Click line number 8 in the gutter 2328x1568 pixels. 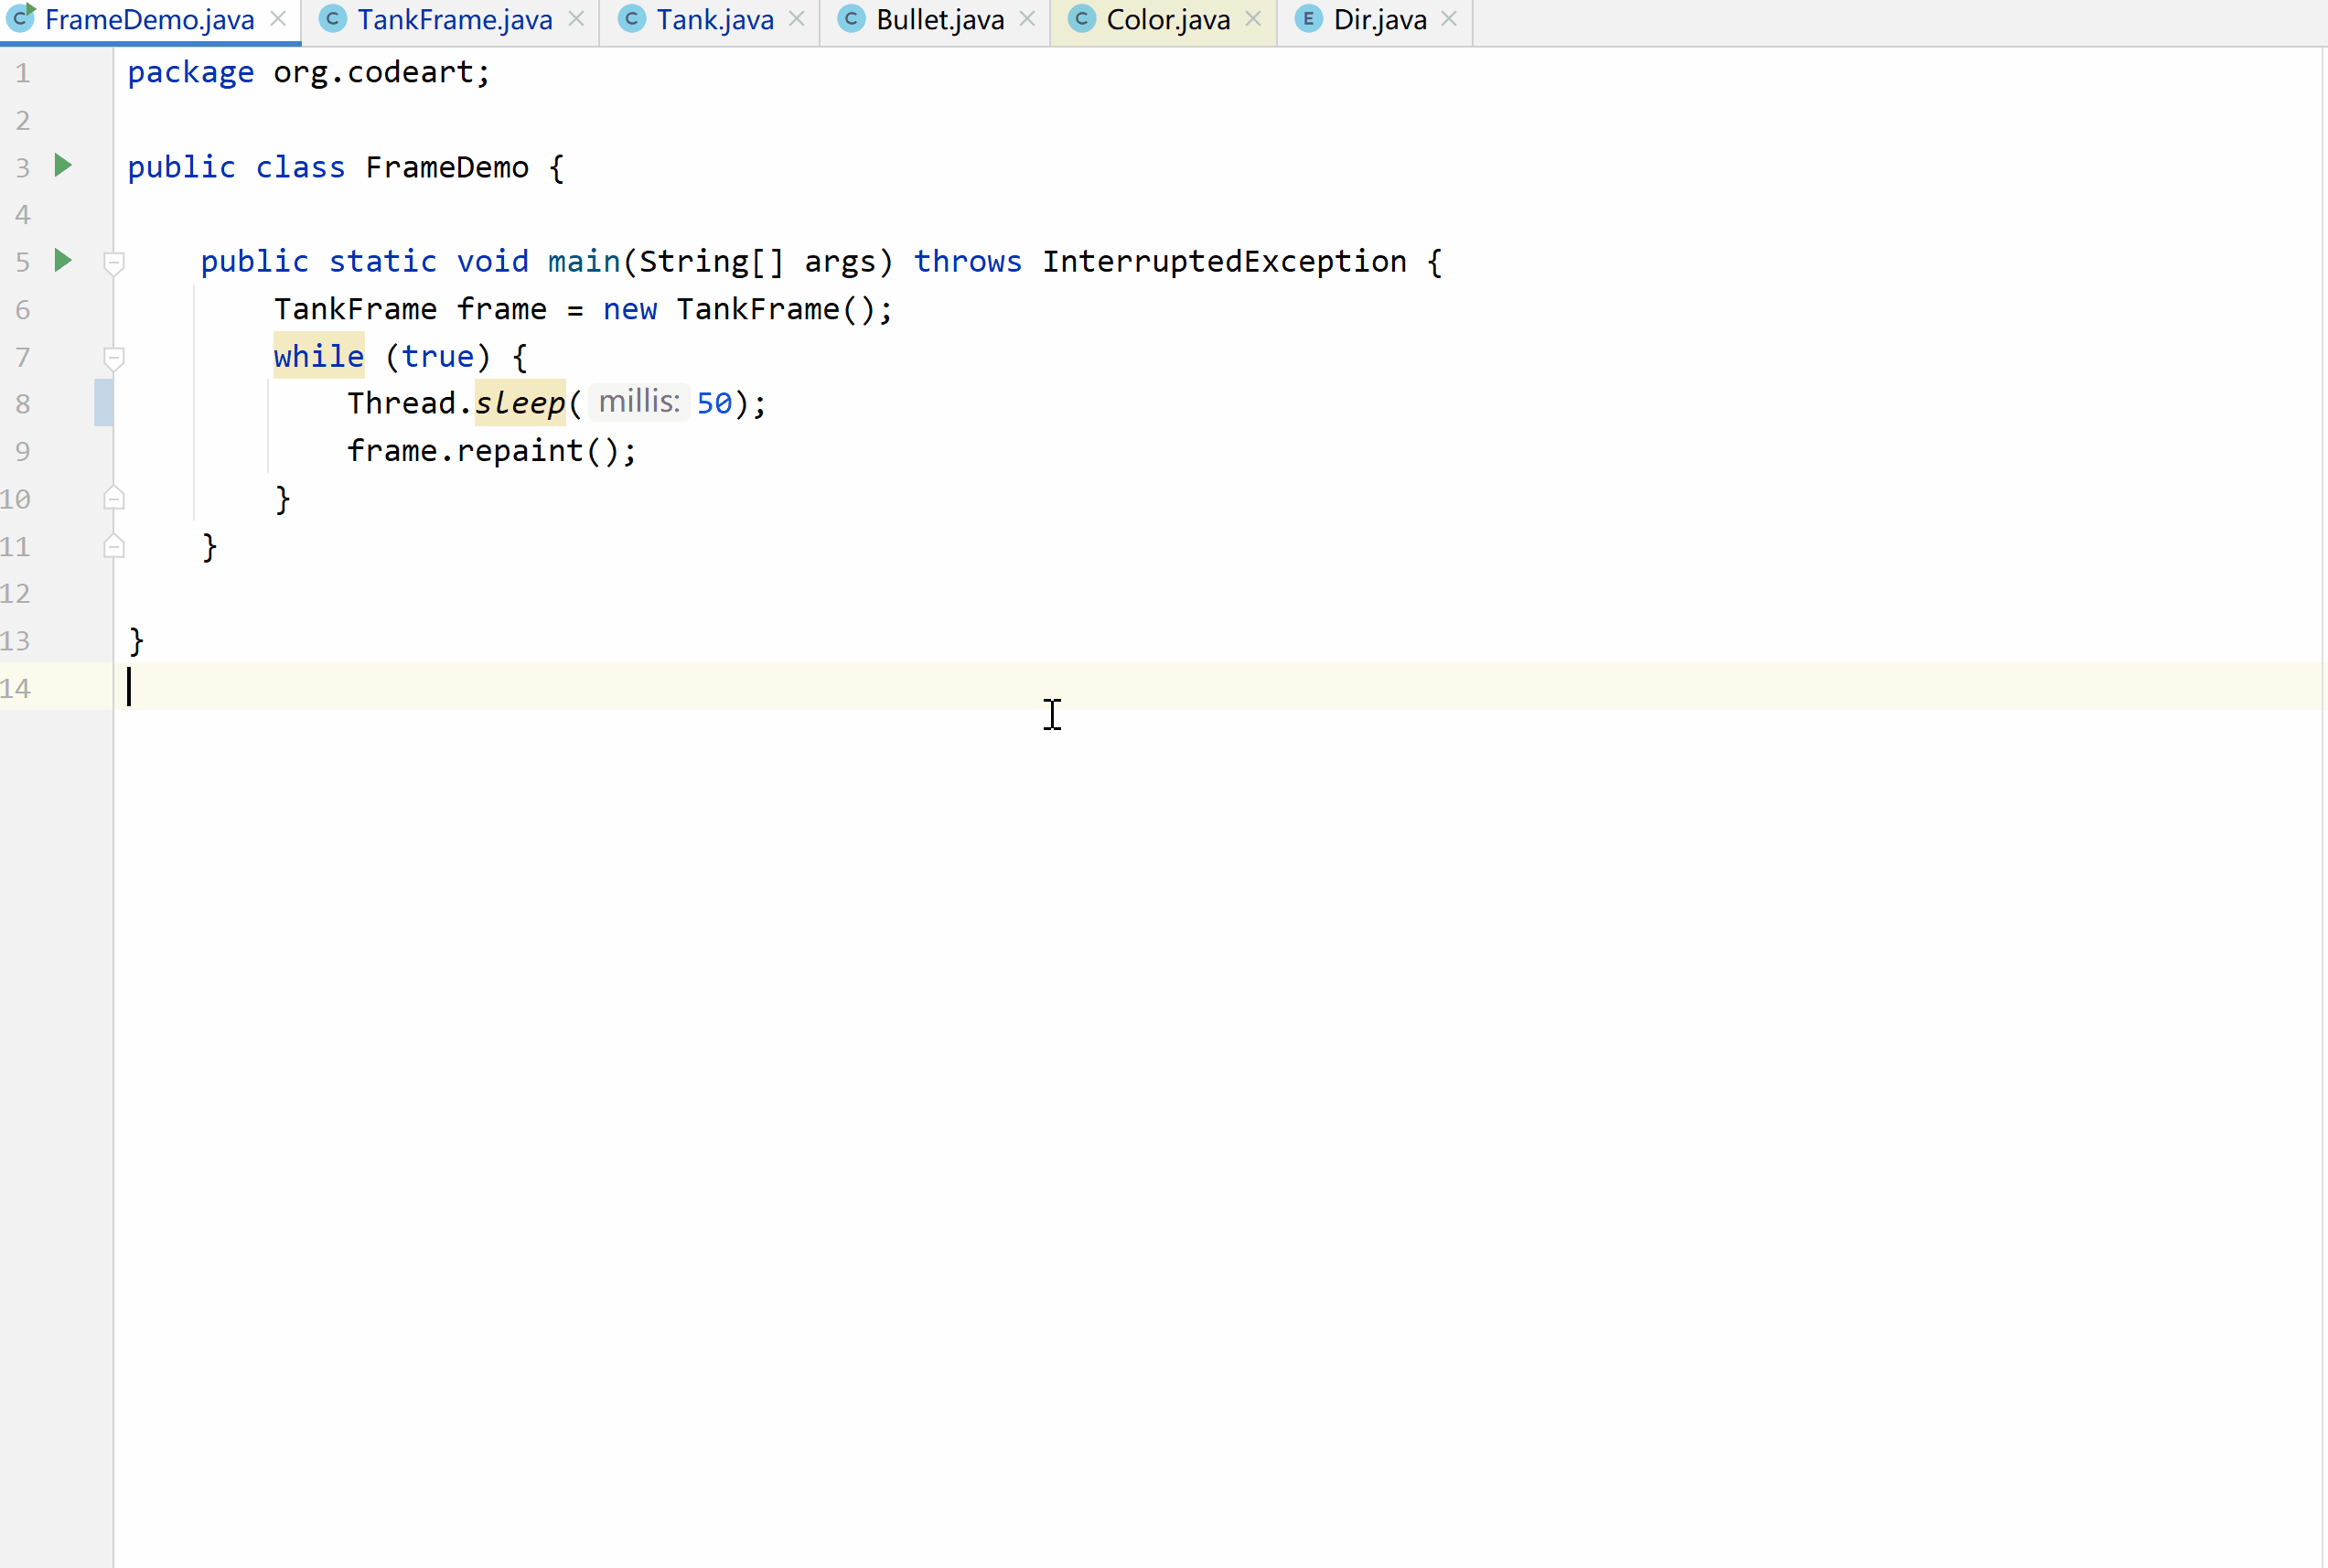pyautogui.click(x=22, y=404)
